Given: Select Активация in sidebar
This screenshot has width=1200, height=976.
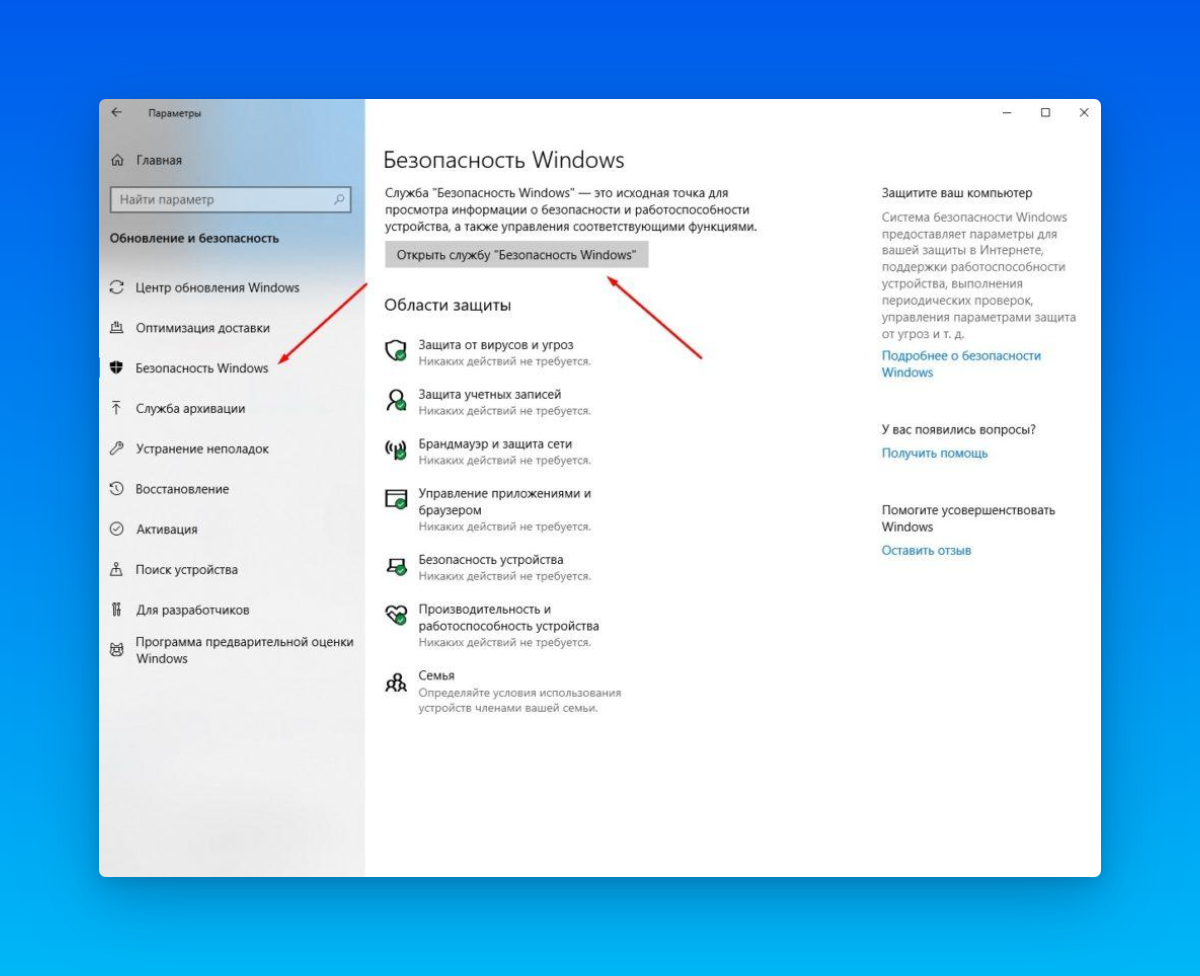Looking at the screenshot, I should (x=167, y=529).
